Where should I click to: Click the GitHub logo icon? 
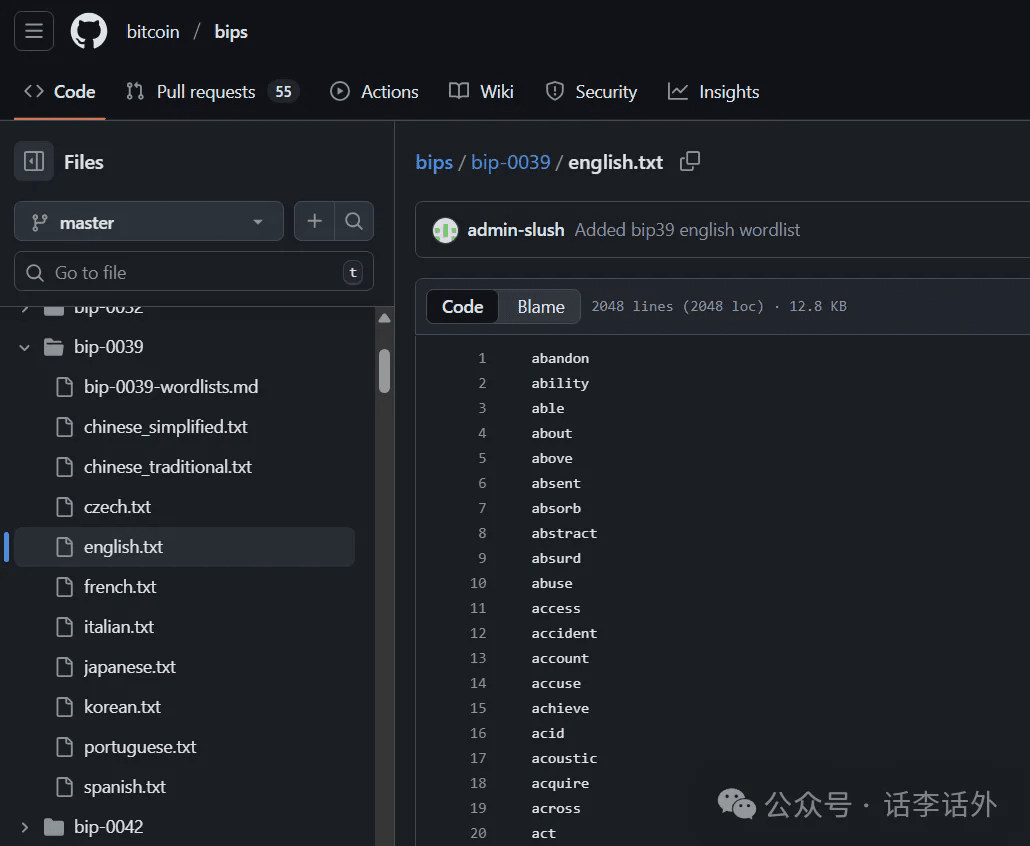[89, 31]
